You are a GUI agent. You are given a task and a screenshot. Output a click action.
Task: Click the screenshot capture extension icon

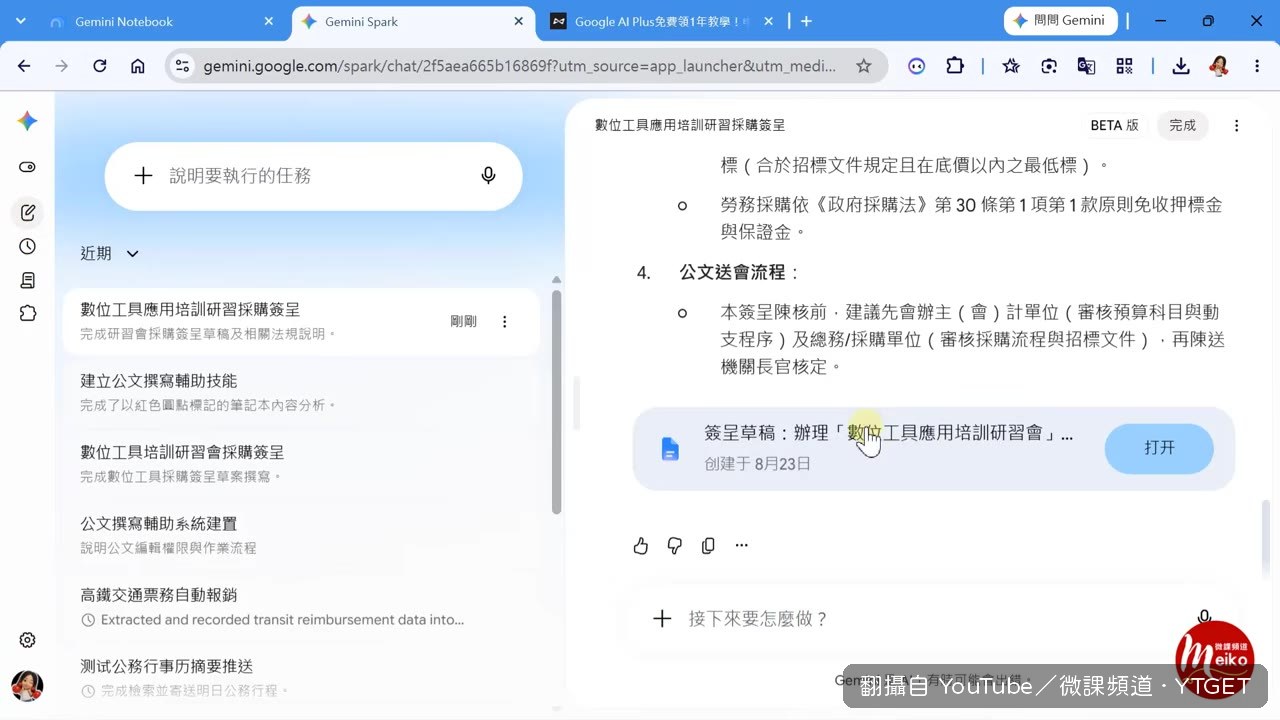click(1049, 66)
